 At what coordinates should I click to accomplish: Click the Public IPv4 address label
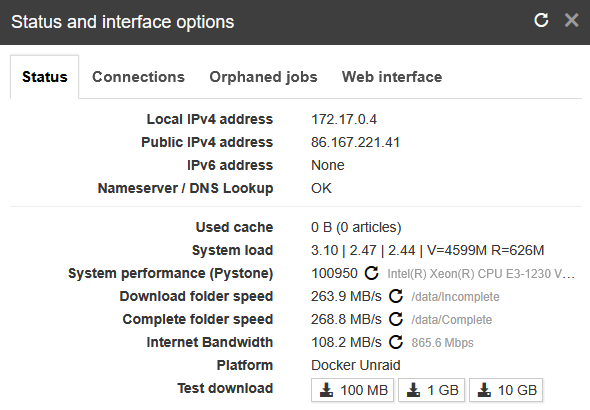click(x=207, y=142)
